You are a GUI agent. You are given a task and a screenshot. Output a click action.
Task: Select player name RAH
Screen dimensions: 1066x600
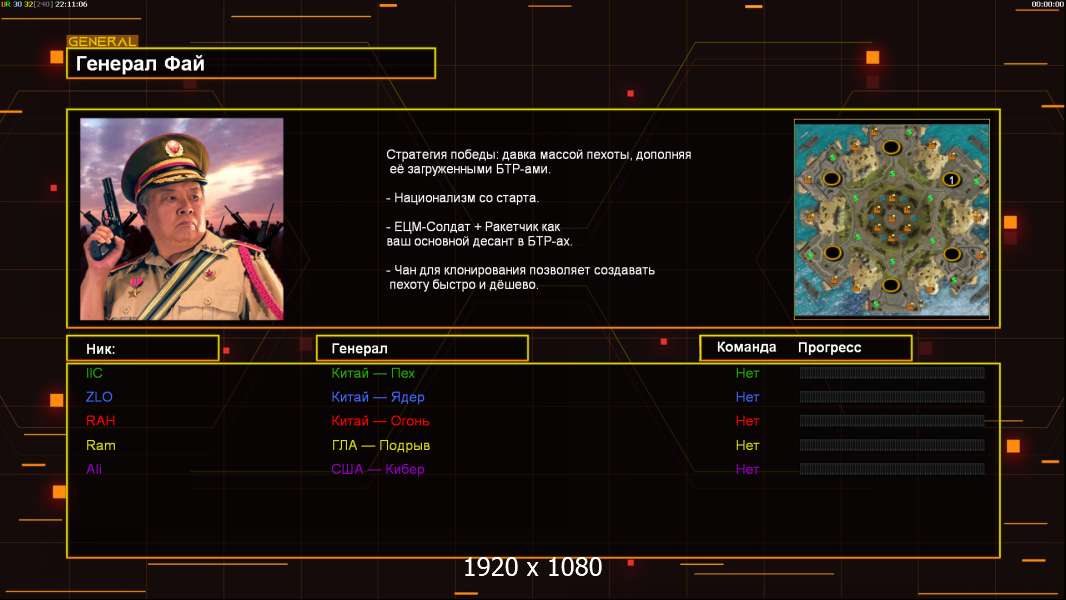(x=101, y=421)
